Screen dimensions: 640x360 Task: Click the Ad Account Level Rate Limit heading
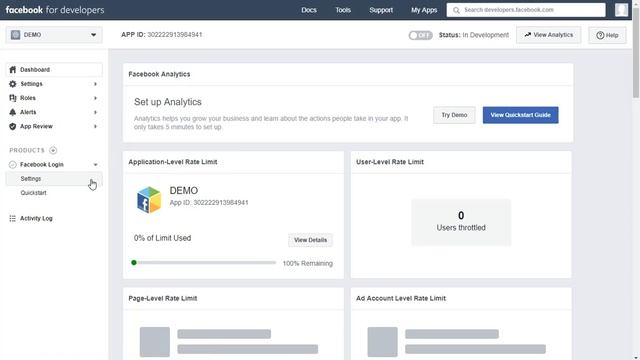(401, 298)
